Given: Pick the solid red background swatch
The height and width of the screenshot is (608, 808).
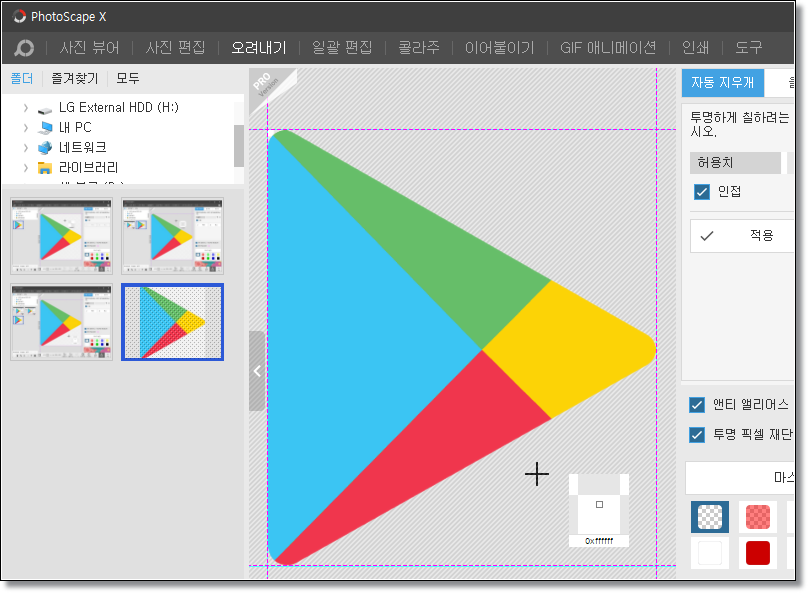Looking at the screenshot, I should pyautogui.click(x=758, y=553).
